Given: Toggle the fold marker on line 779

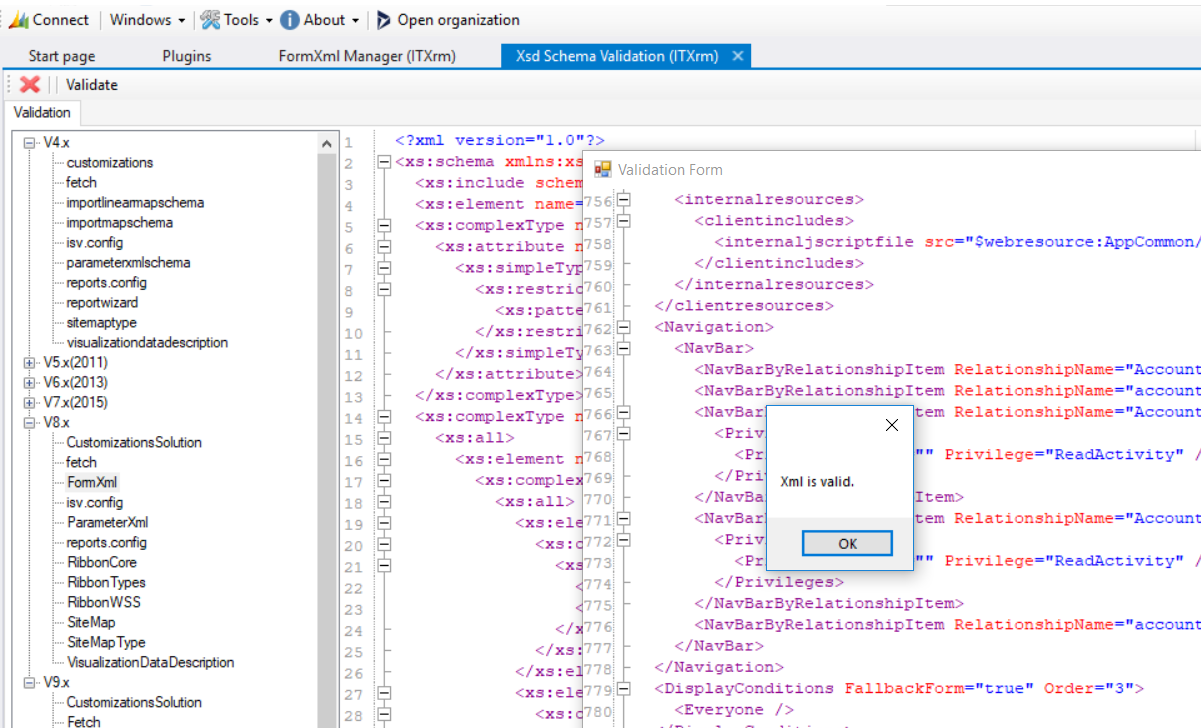Looking at the screenshot, I should [622, 688].
